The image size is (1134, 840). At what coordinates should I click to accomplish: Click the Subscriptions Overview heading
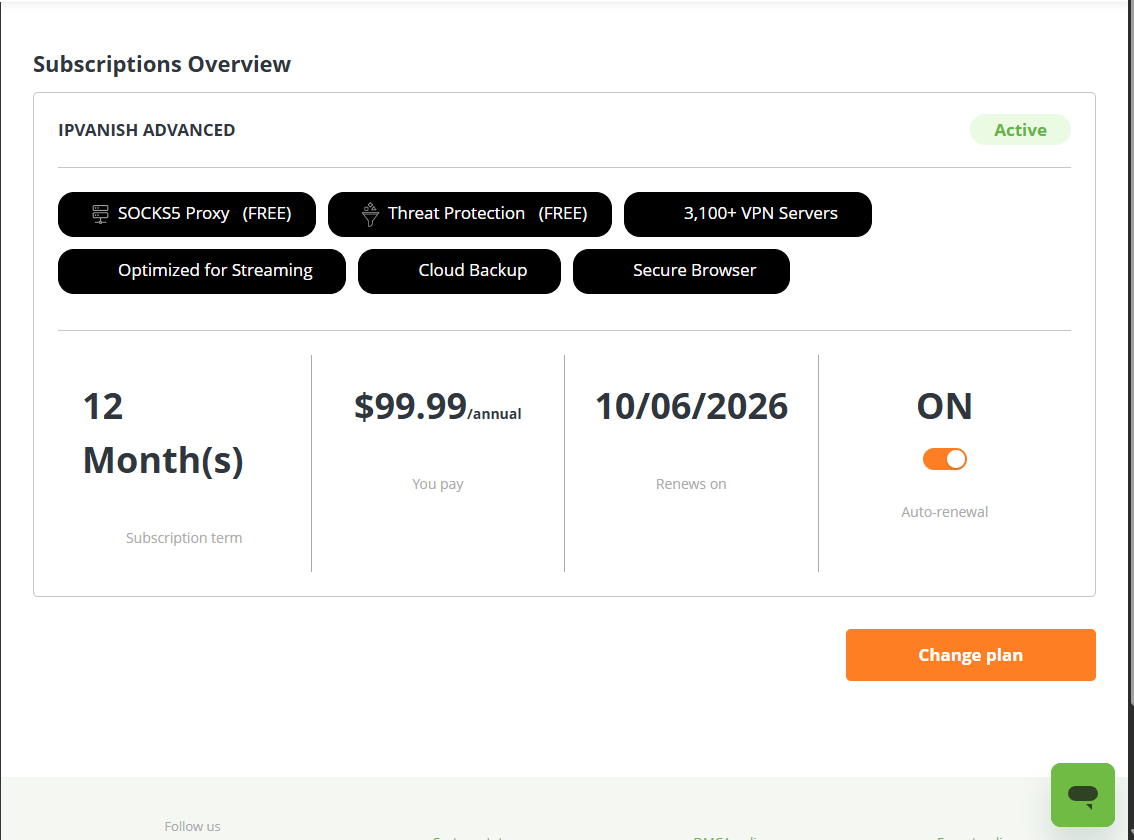[x=162, y=64]
